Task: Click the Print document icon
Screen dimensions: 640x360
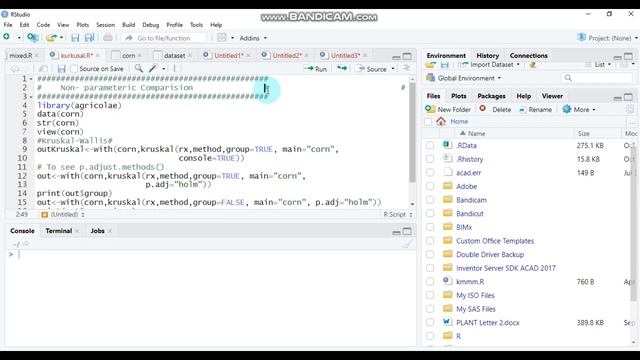Action: (108, 38)
